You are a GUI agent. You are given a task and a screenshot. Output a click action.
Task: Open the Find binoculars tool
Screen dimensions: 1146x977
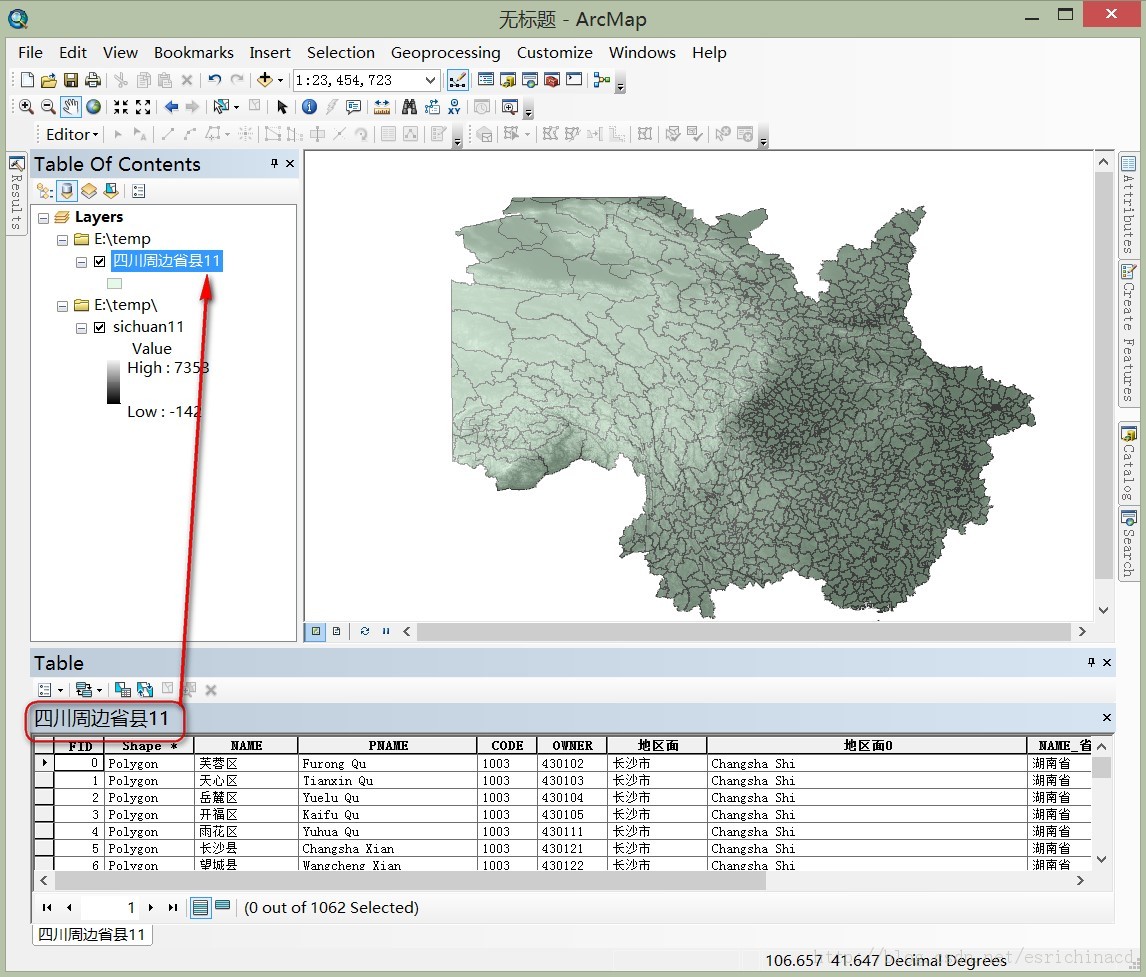pos(409,107)
